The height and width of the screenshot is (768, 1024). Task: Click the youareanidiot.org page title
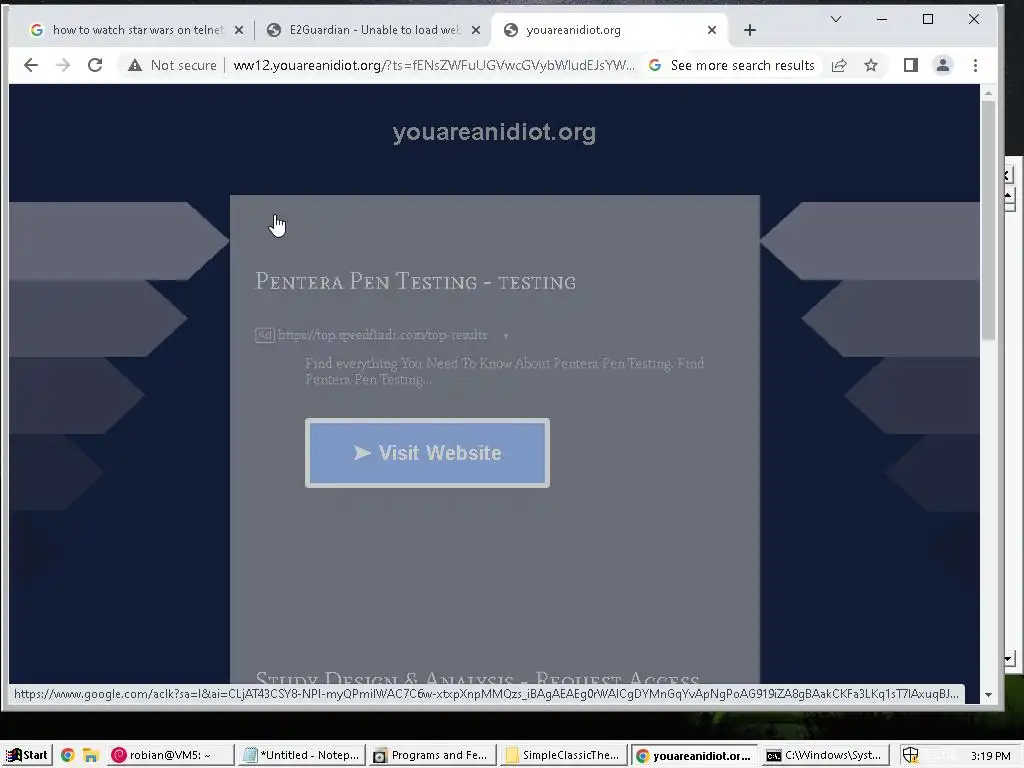(494, 132)
